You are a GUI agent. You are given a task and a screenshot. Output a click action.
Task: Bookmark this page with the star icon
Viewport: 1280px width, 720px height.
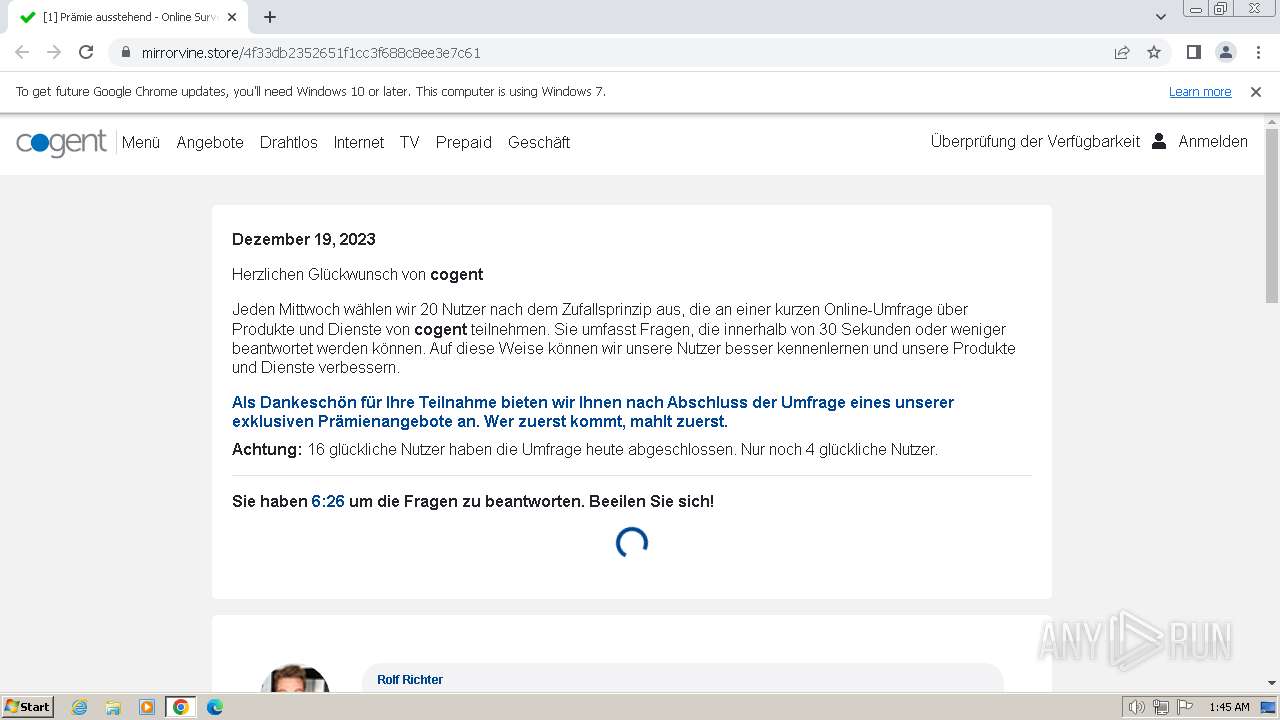(x=1154, y=52)
